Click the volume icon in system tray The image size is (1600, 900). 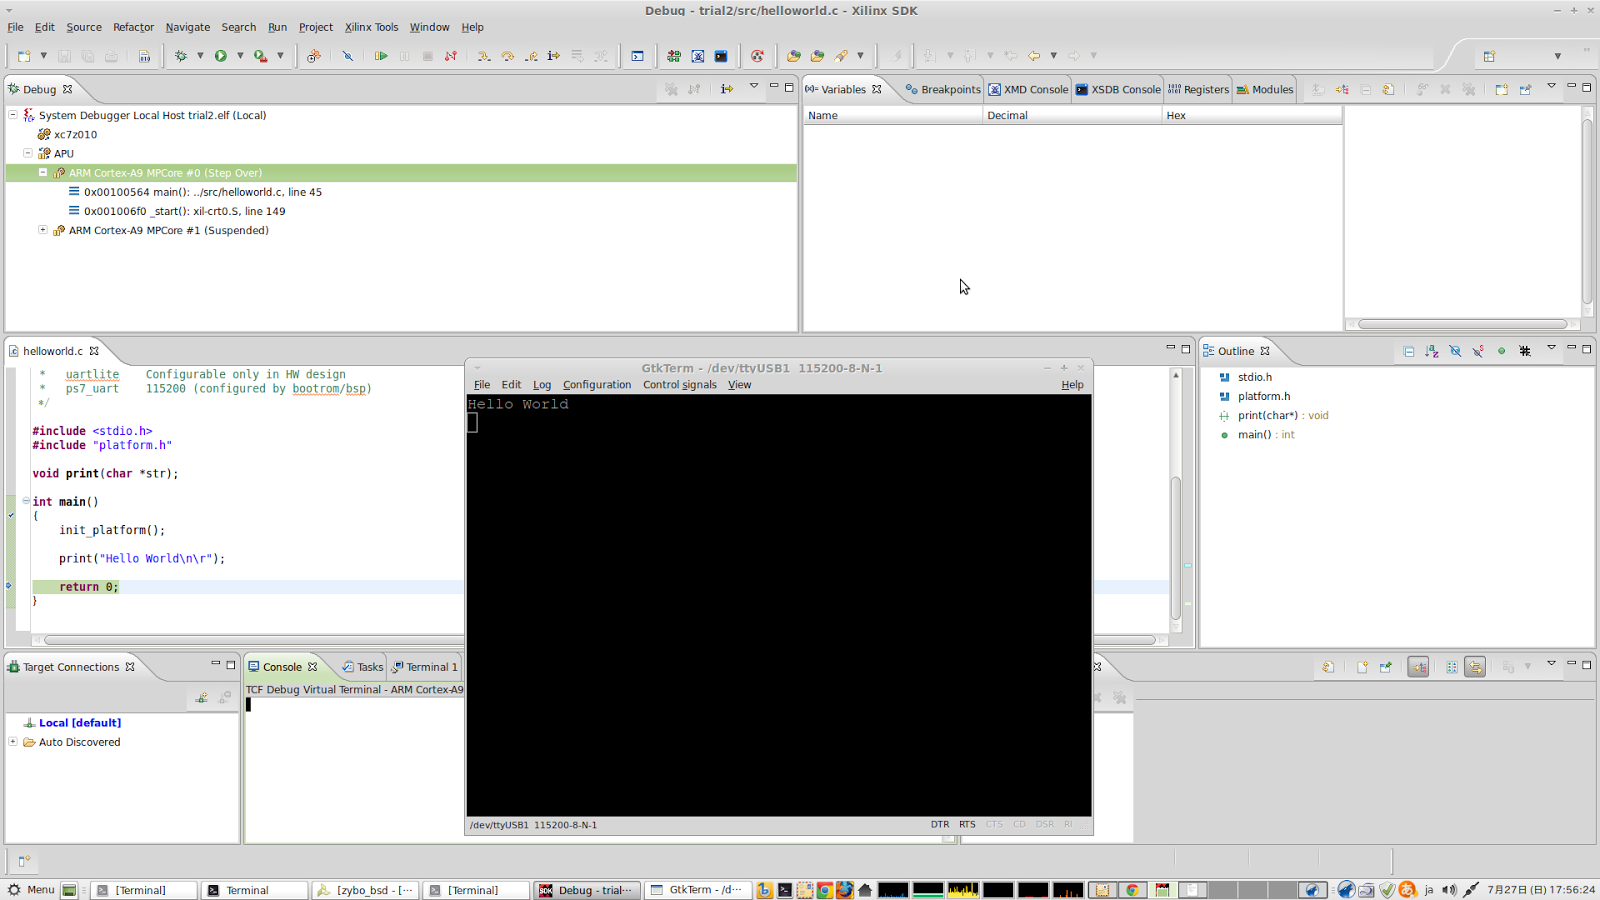[1449, 890]
